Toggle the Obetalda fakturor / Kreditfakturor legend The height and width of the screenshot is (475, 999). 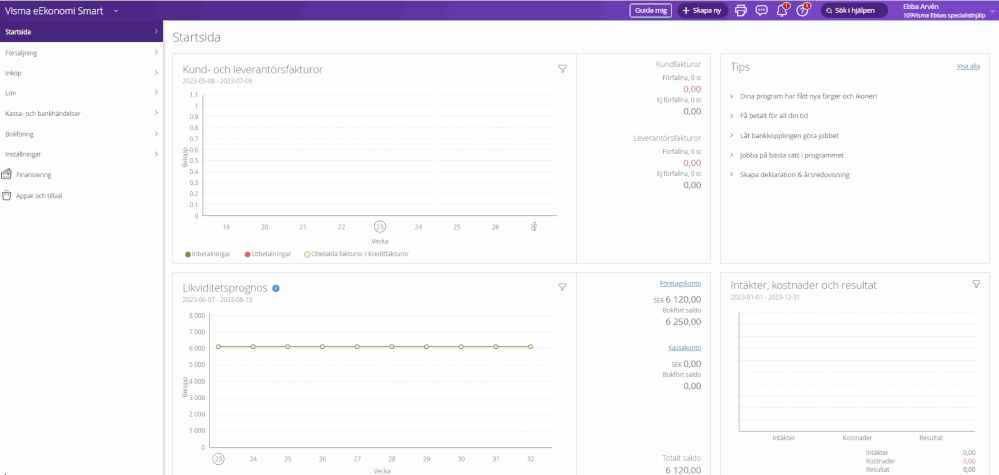click(x=356, y=254)
